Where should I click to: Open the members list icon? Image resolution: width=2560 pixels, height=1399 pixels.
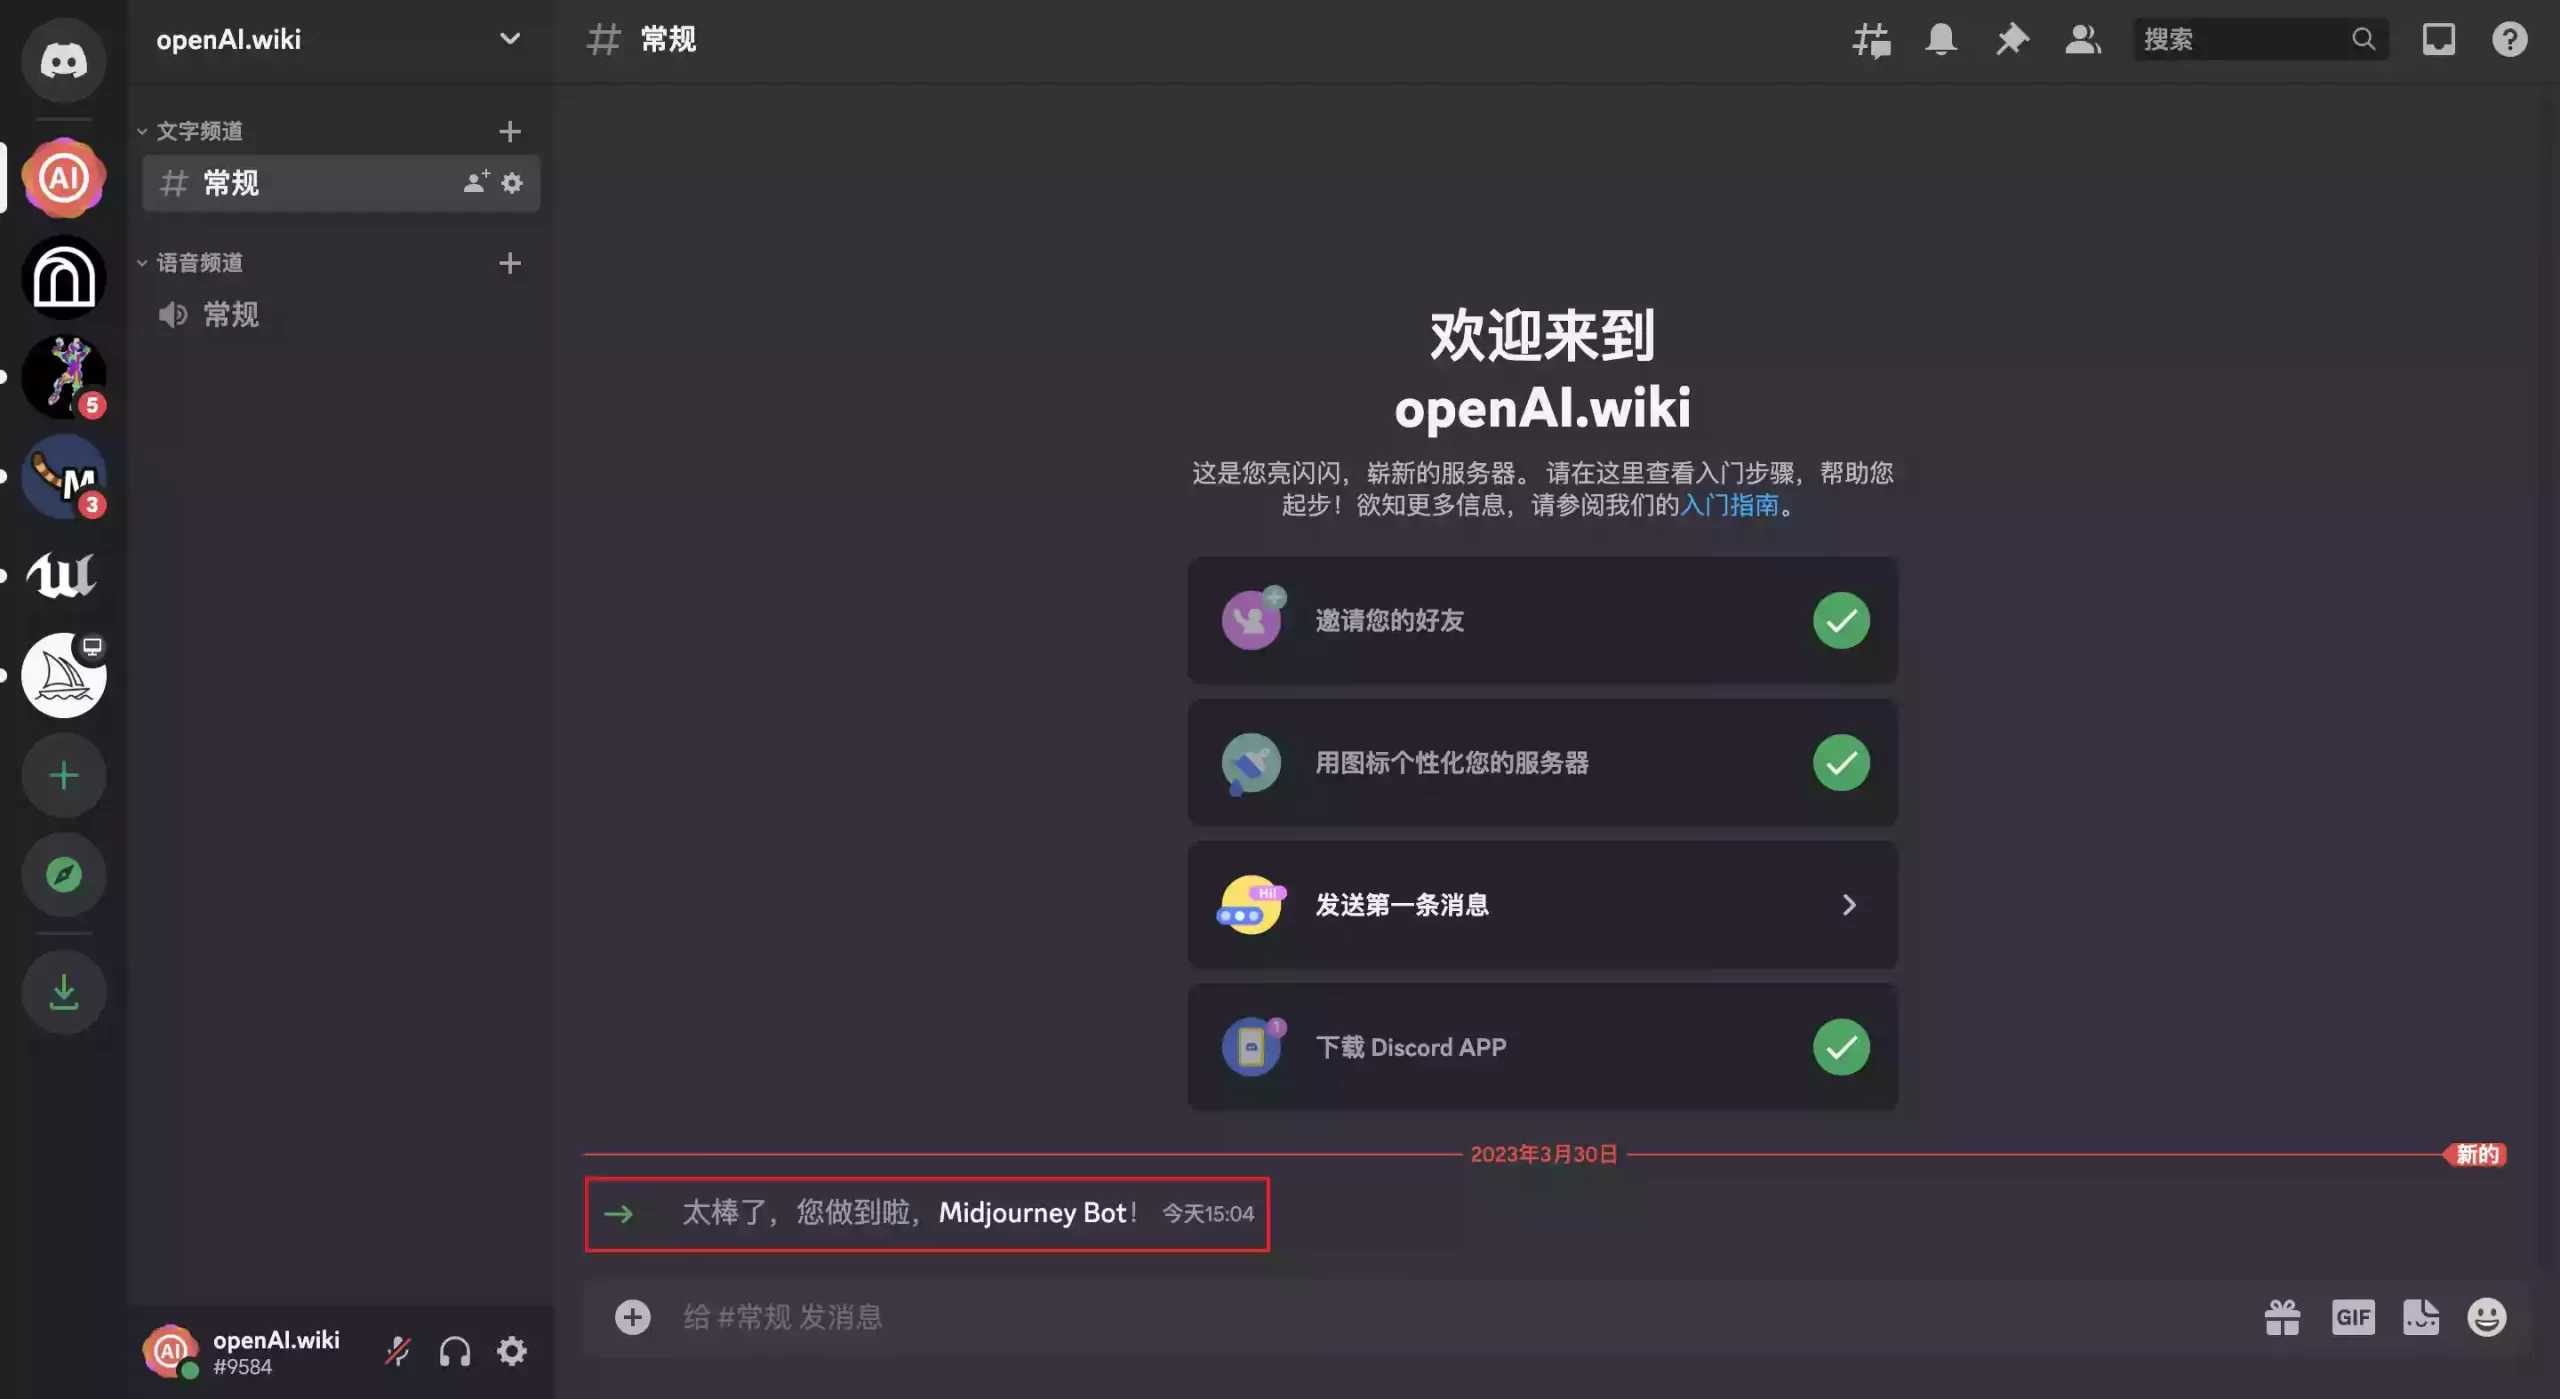[x=2081, y=38]
